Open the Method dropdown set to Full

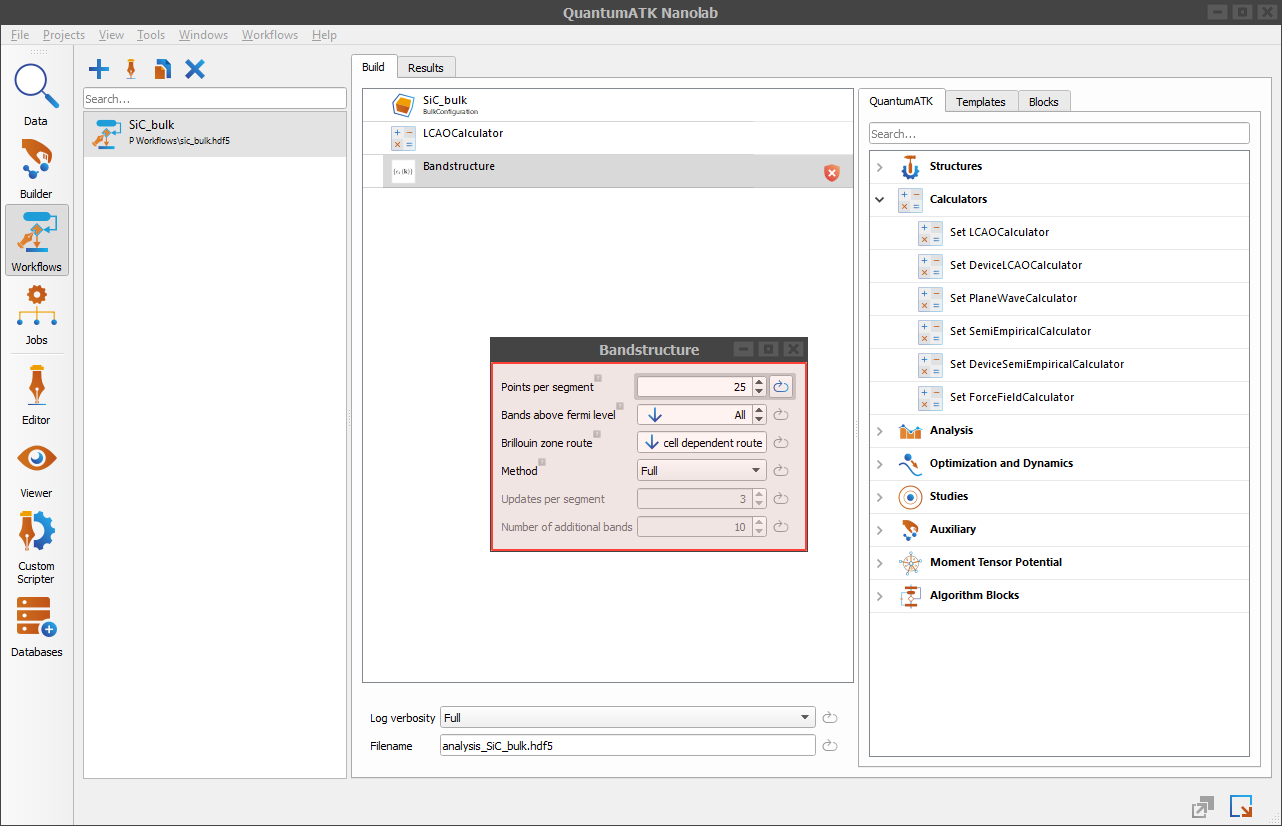[x=702, y=471]
